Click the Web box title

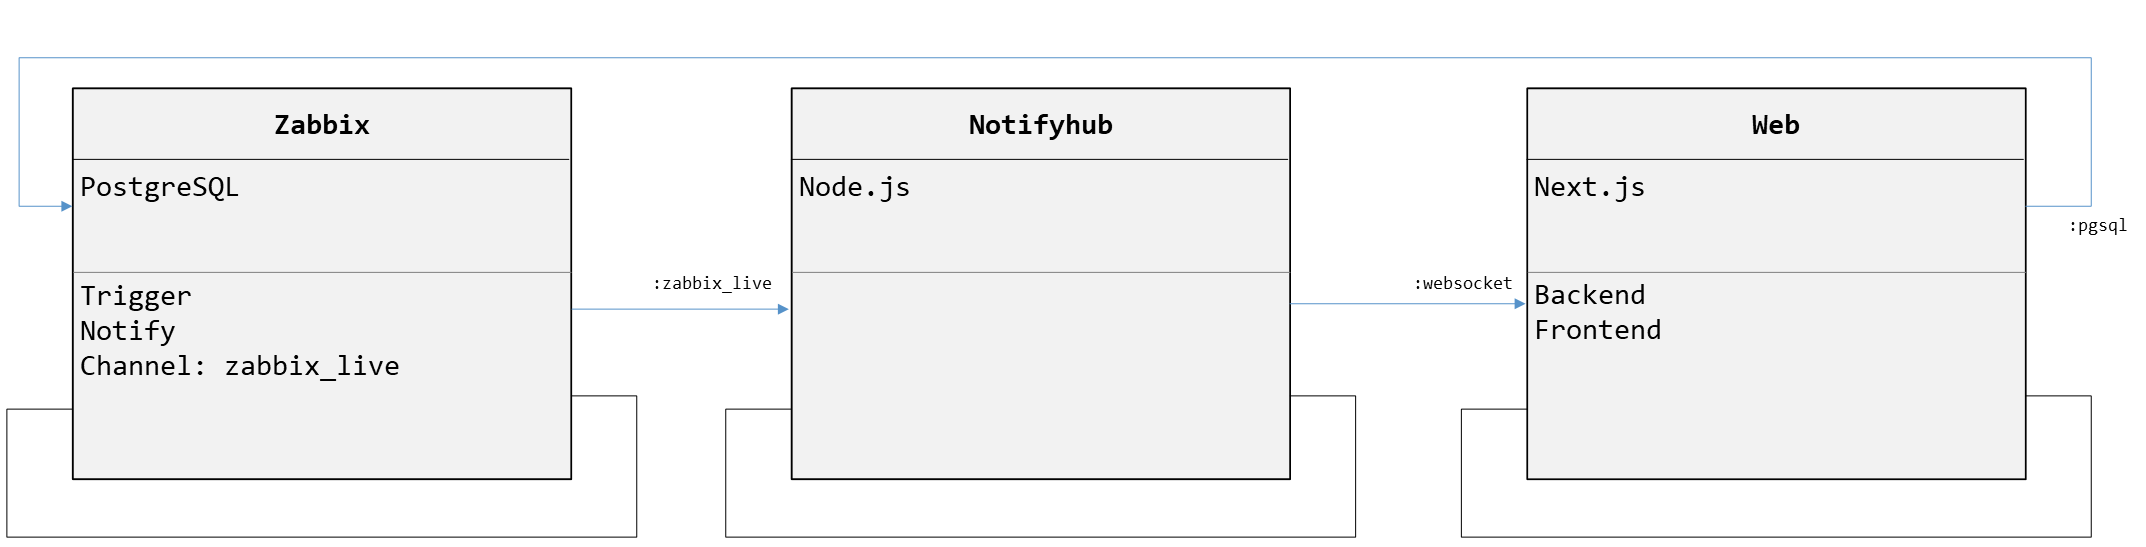coord(1775,125)
